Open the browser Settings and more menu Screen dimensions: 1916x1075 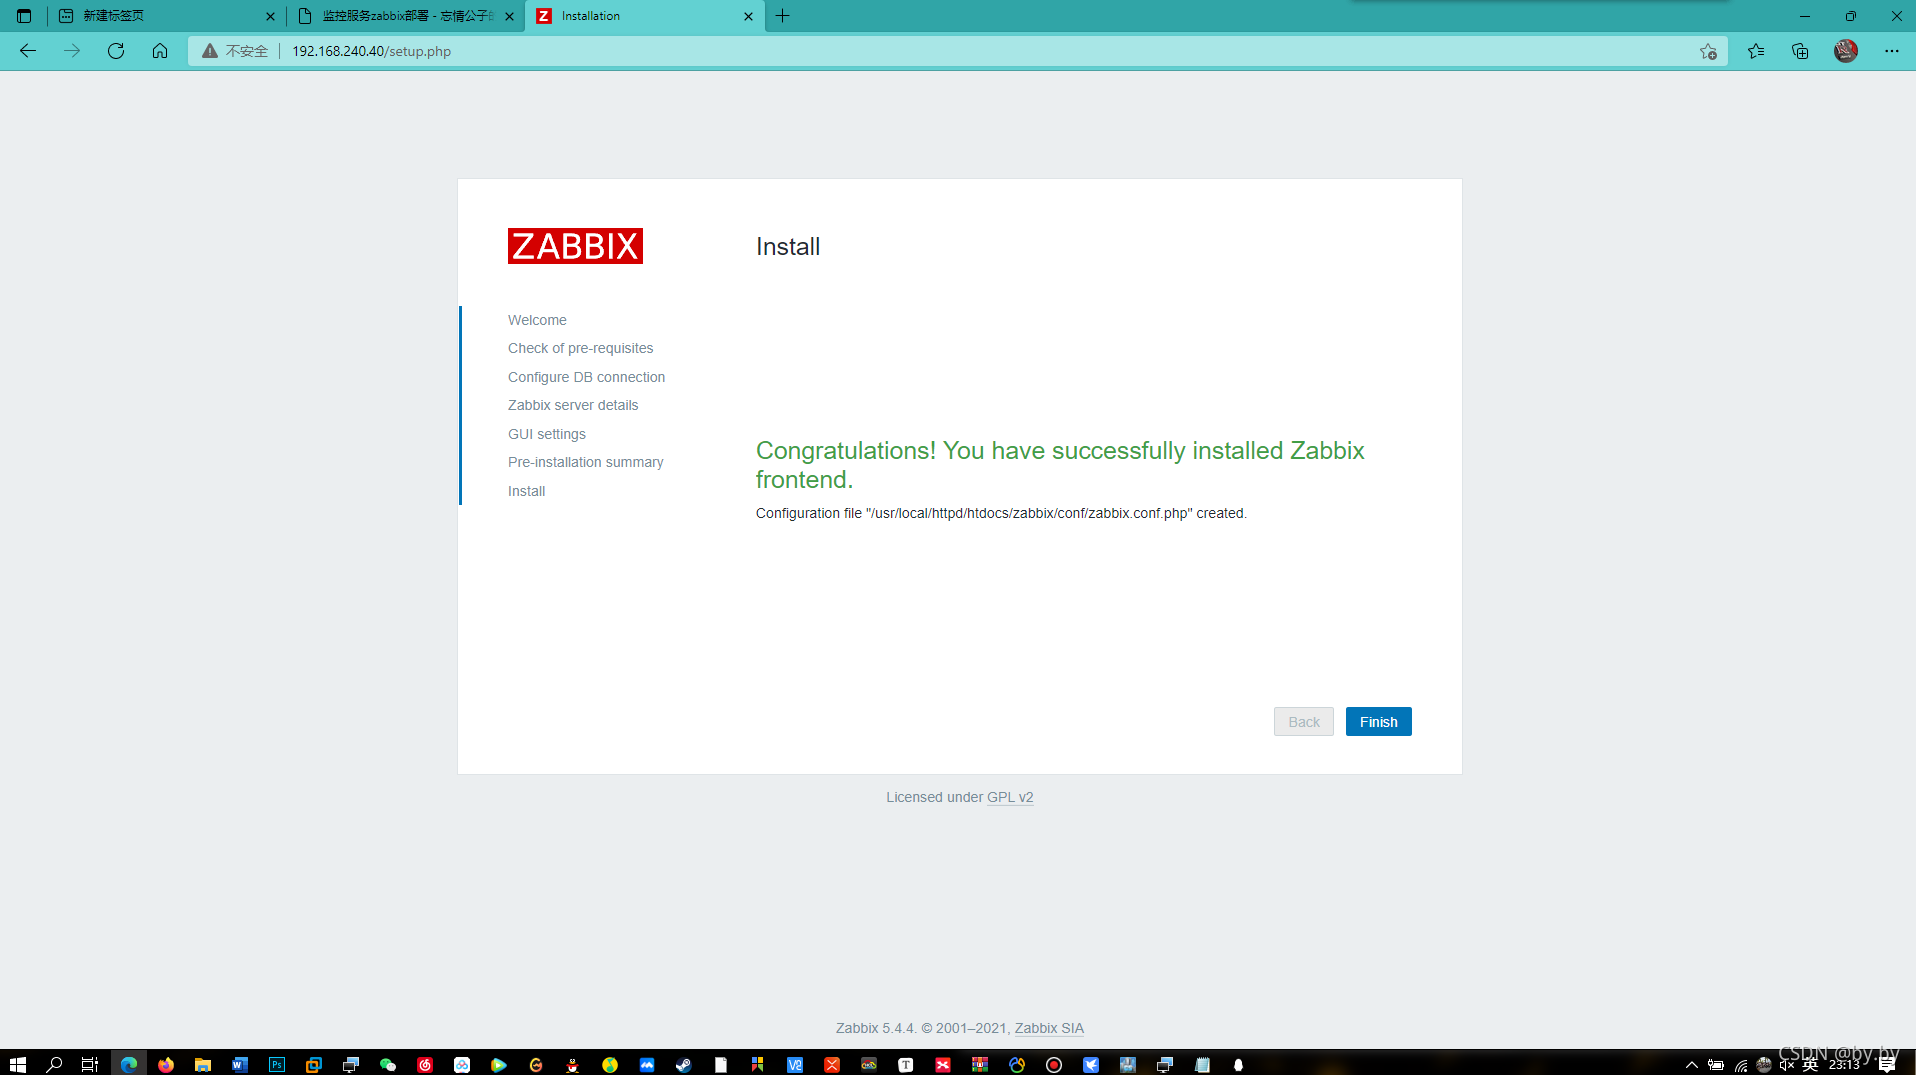click(x=1892, y=51)
